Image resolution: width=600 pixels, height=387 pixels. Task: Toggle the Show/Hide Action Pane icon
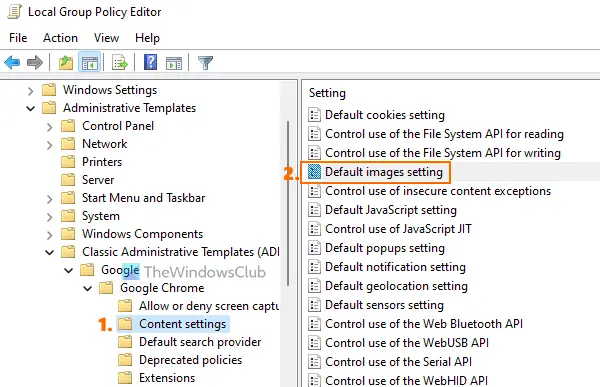(x=174, y=63)
